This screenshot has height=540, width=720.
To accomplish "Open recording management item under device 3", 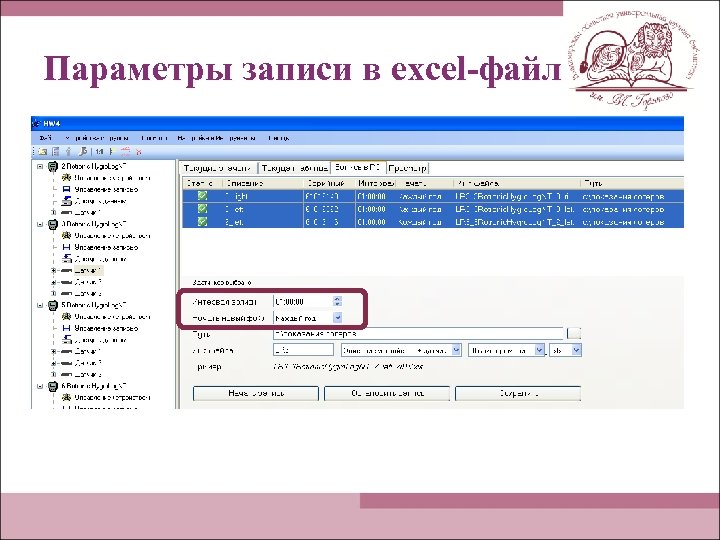I will 100,247.
